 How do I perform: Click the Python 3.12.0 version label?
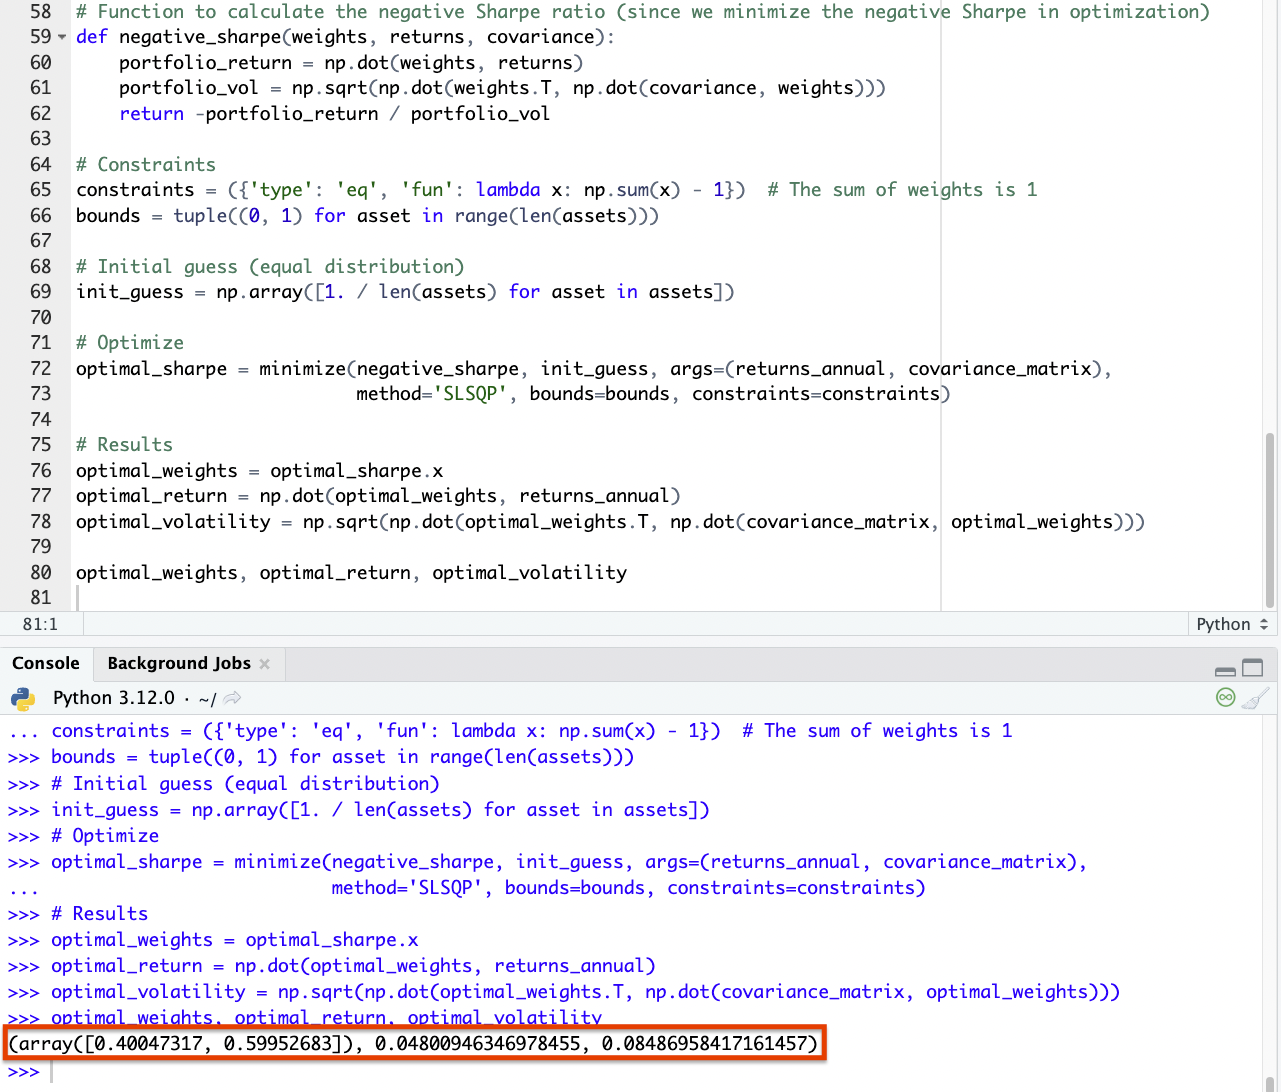(x=113, y=698)
